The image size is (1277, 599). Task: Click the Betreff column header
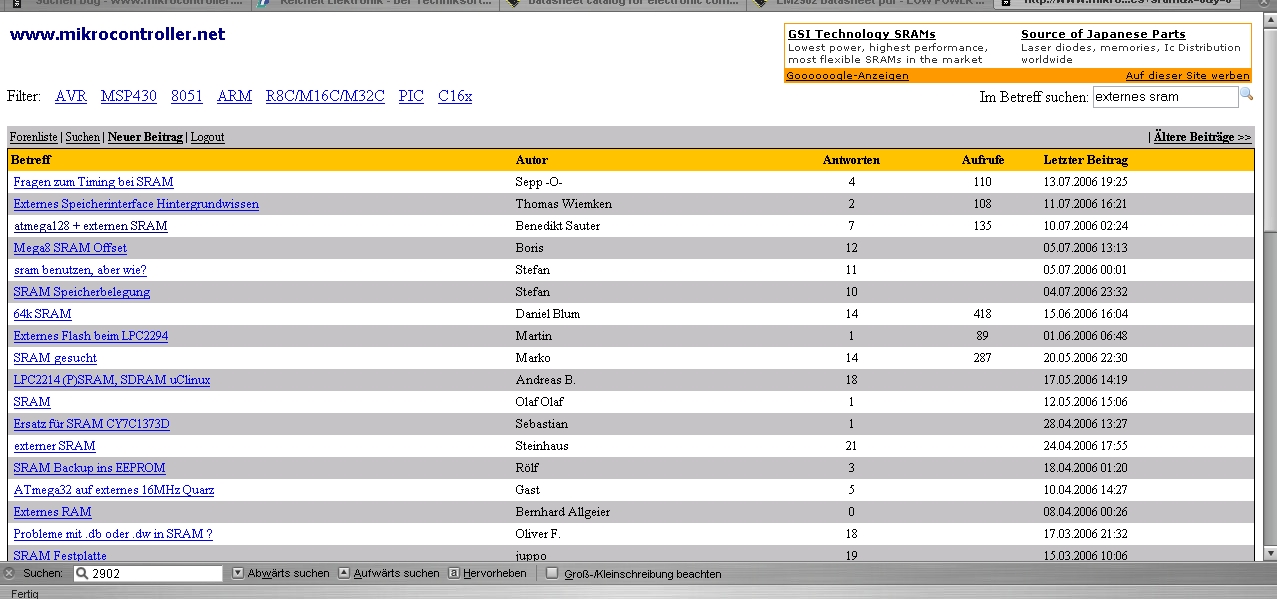(x=31, y=160)
